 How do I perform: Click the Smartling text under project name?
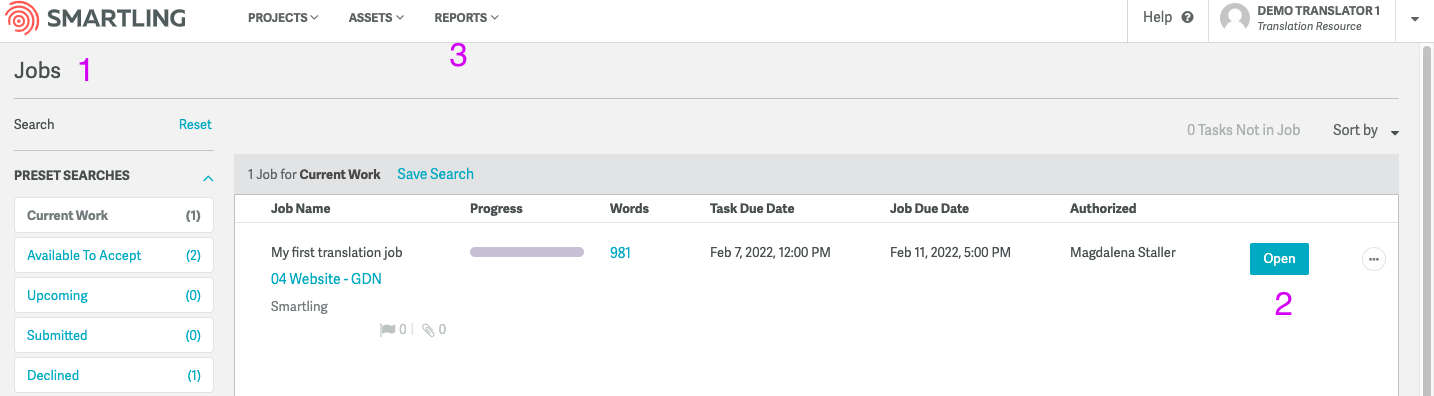click(x=299, y=307)
